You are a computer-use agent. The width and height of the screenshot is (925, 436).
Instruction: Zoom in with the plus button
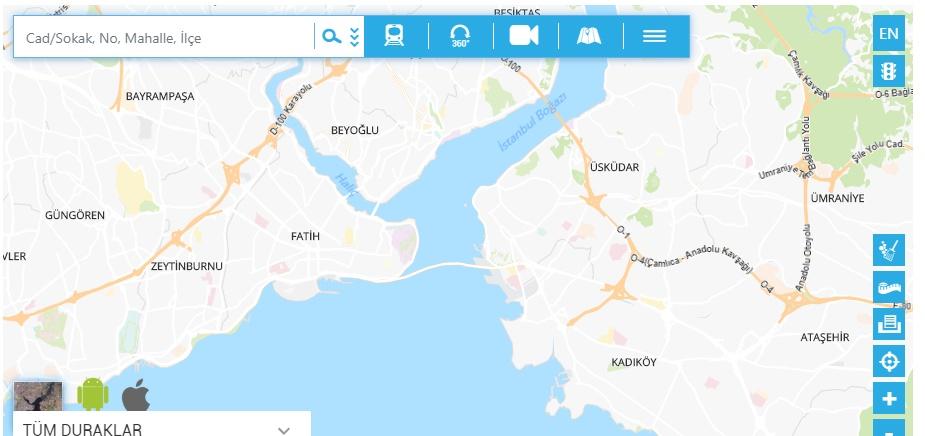point(888,399)
